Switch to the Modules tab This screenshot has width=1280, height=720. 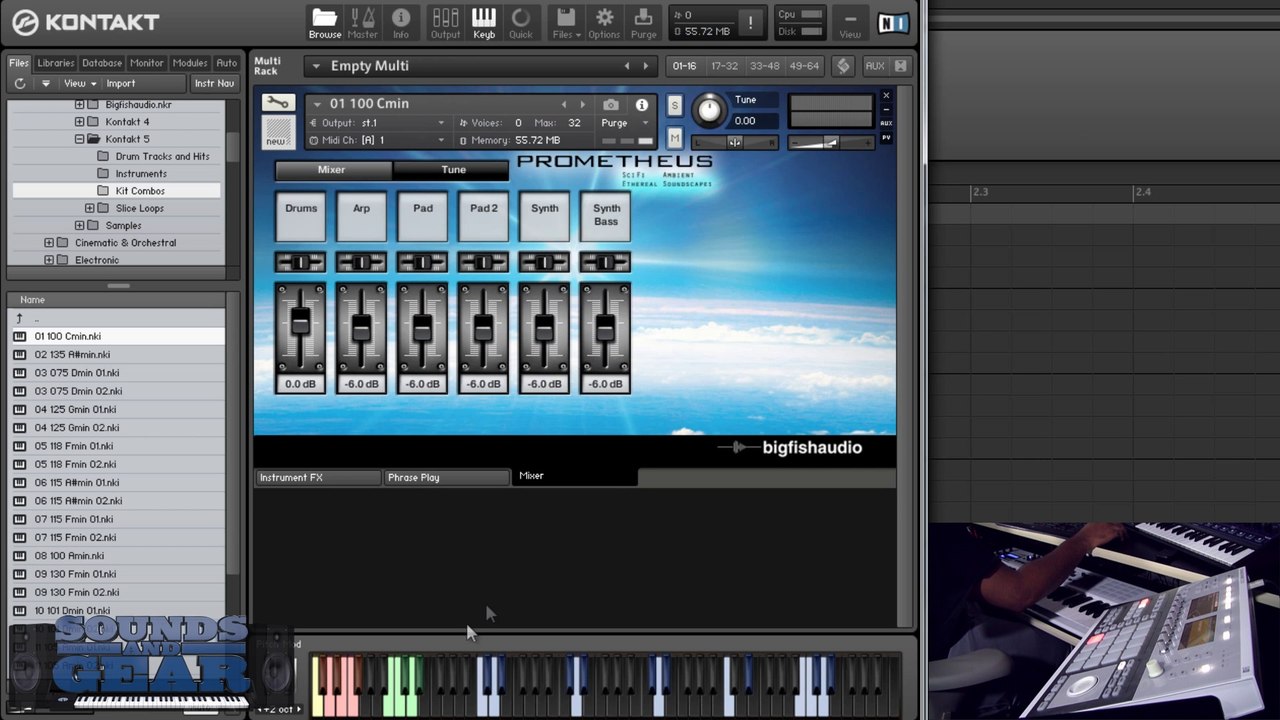coord(190,63)
